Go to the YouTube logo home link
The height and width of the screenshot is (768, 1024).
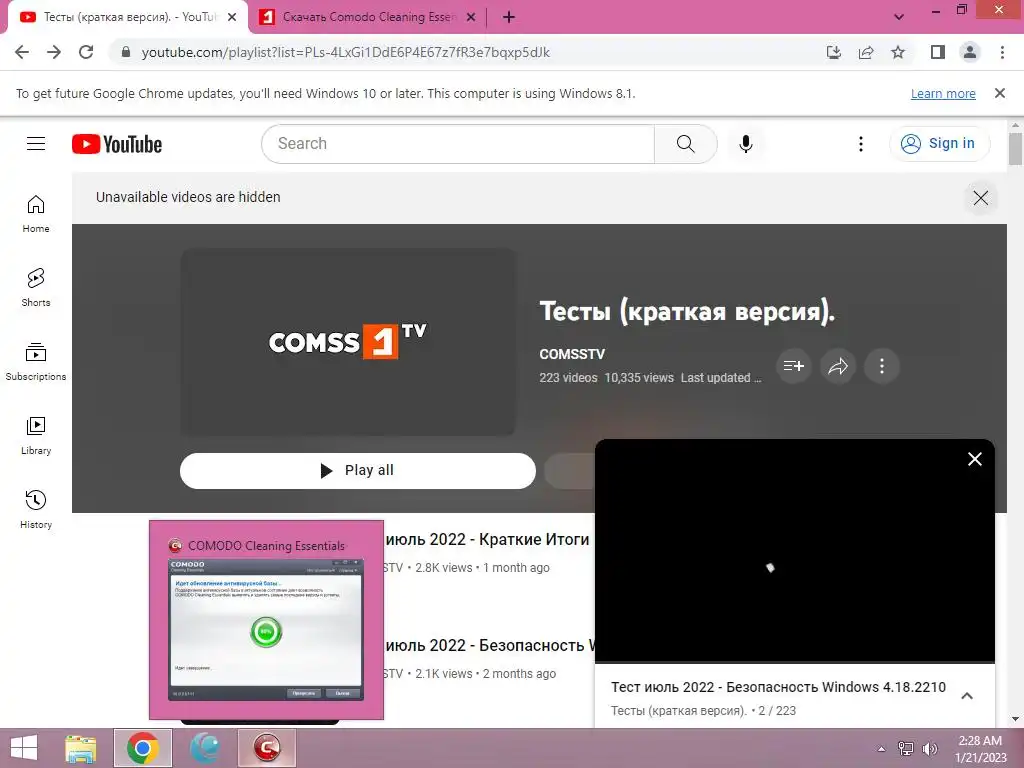[117, 144]
